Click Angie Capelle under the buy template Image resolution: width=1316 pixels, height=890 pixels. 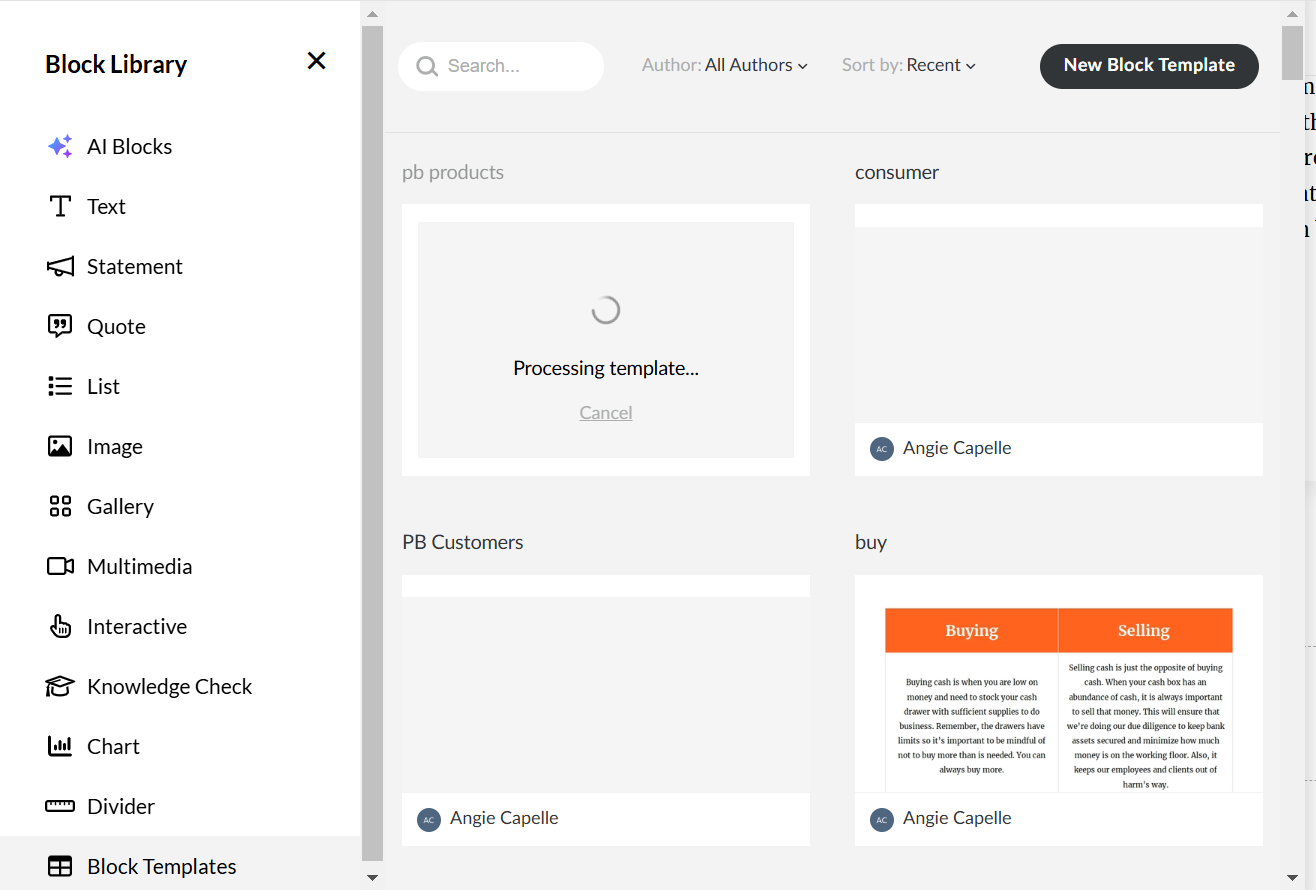click(x=957, y=818)
